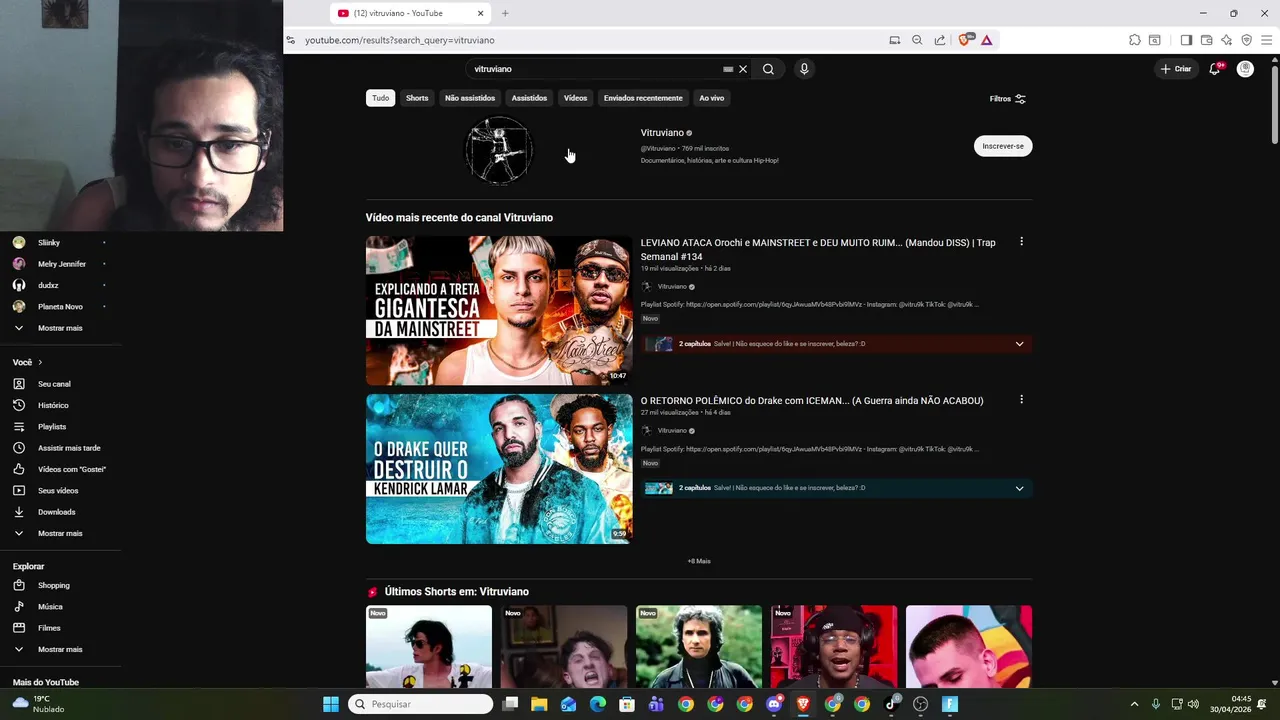
Task: Open the Sliinky subscription channel
Action: pos(60,243)
